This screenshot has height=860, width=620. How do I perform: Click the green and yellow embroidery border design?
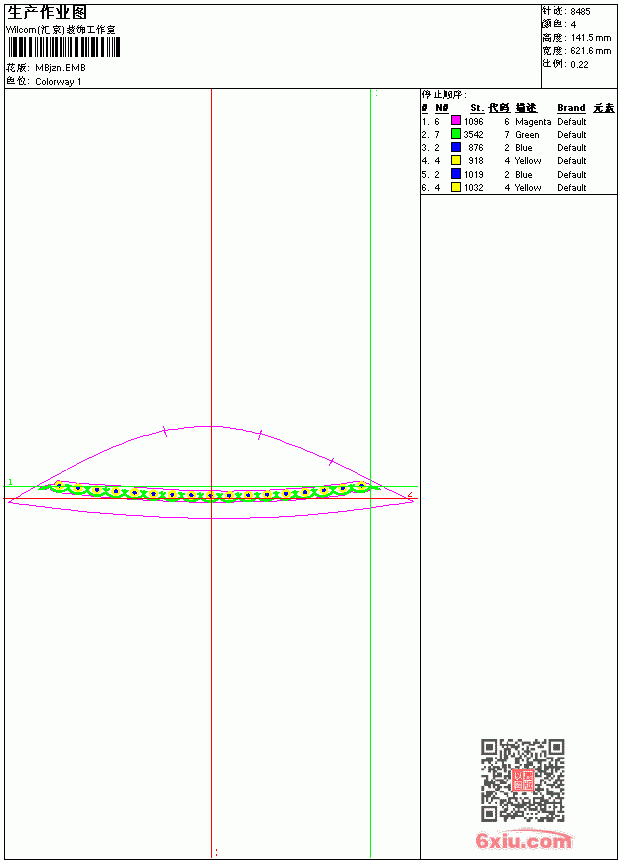(210, 491)
